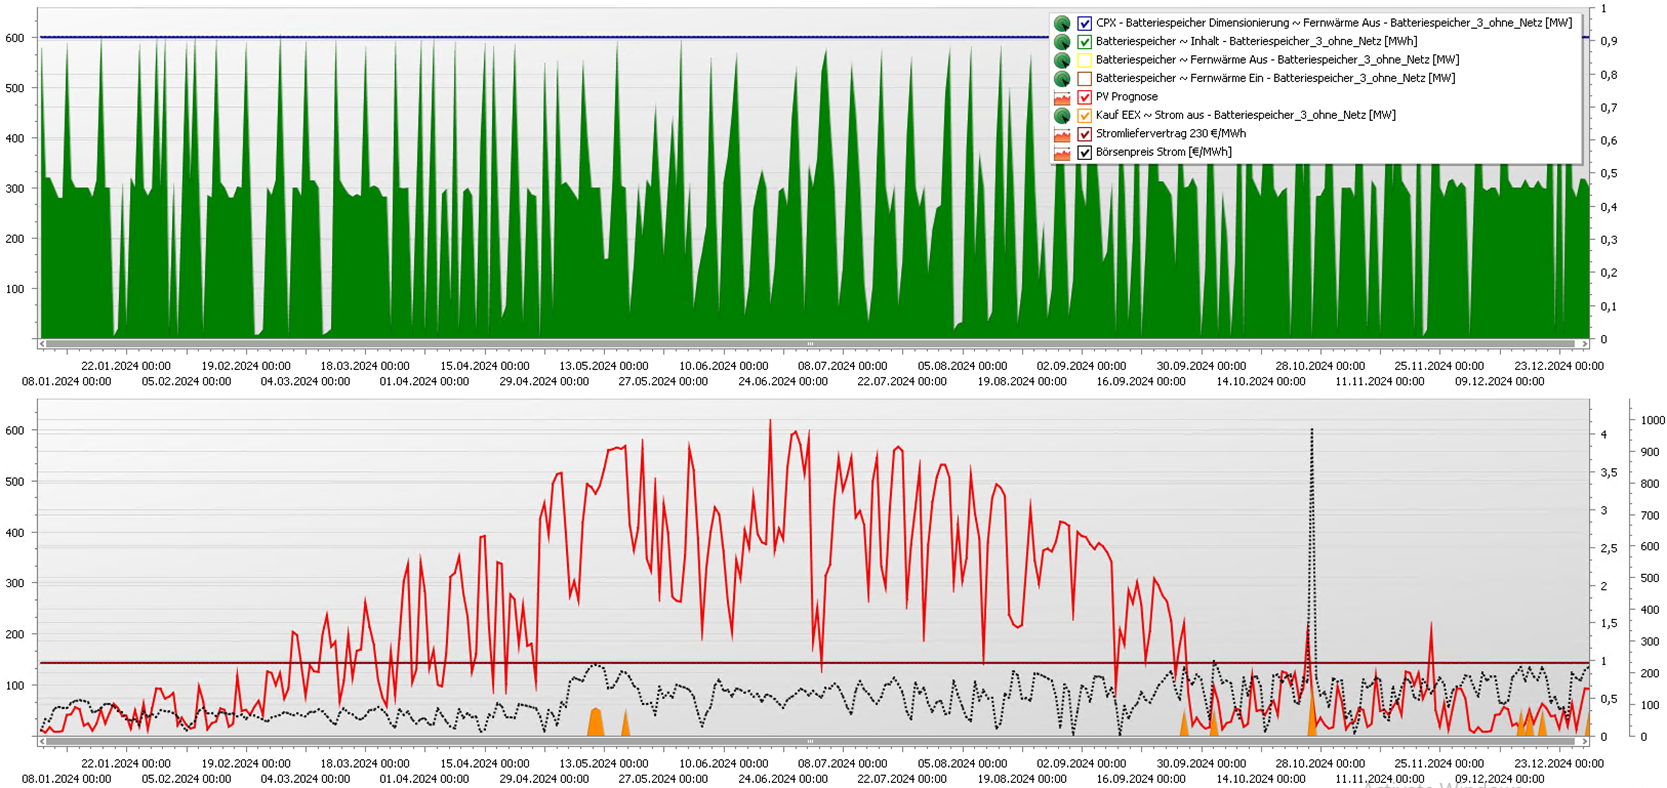This screenshot has height=788, width=1667.
Task: Click the center grip of lower chart scrollbar
Action: pyautogui.click(x=810, y=742)
